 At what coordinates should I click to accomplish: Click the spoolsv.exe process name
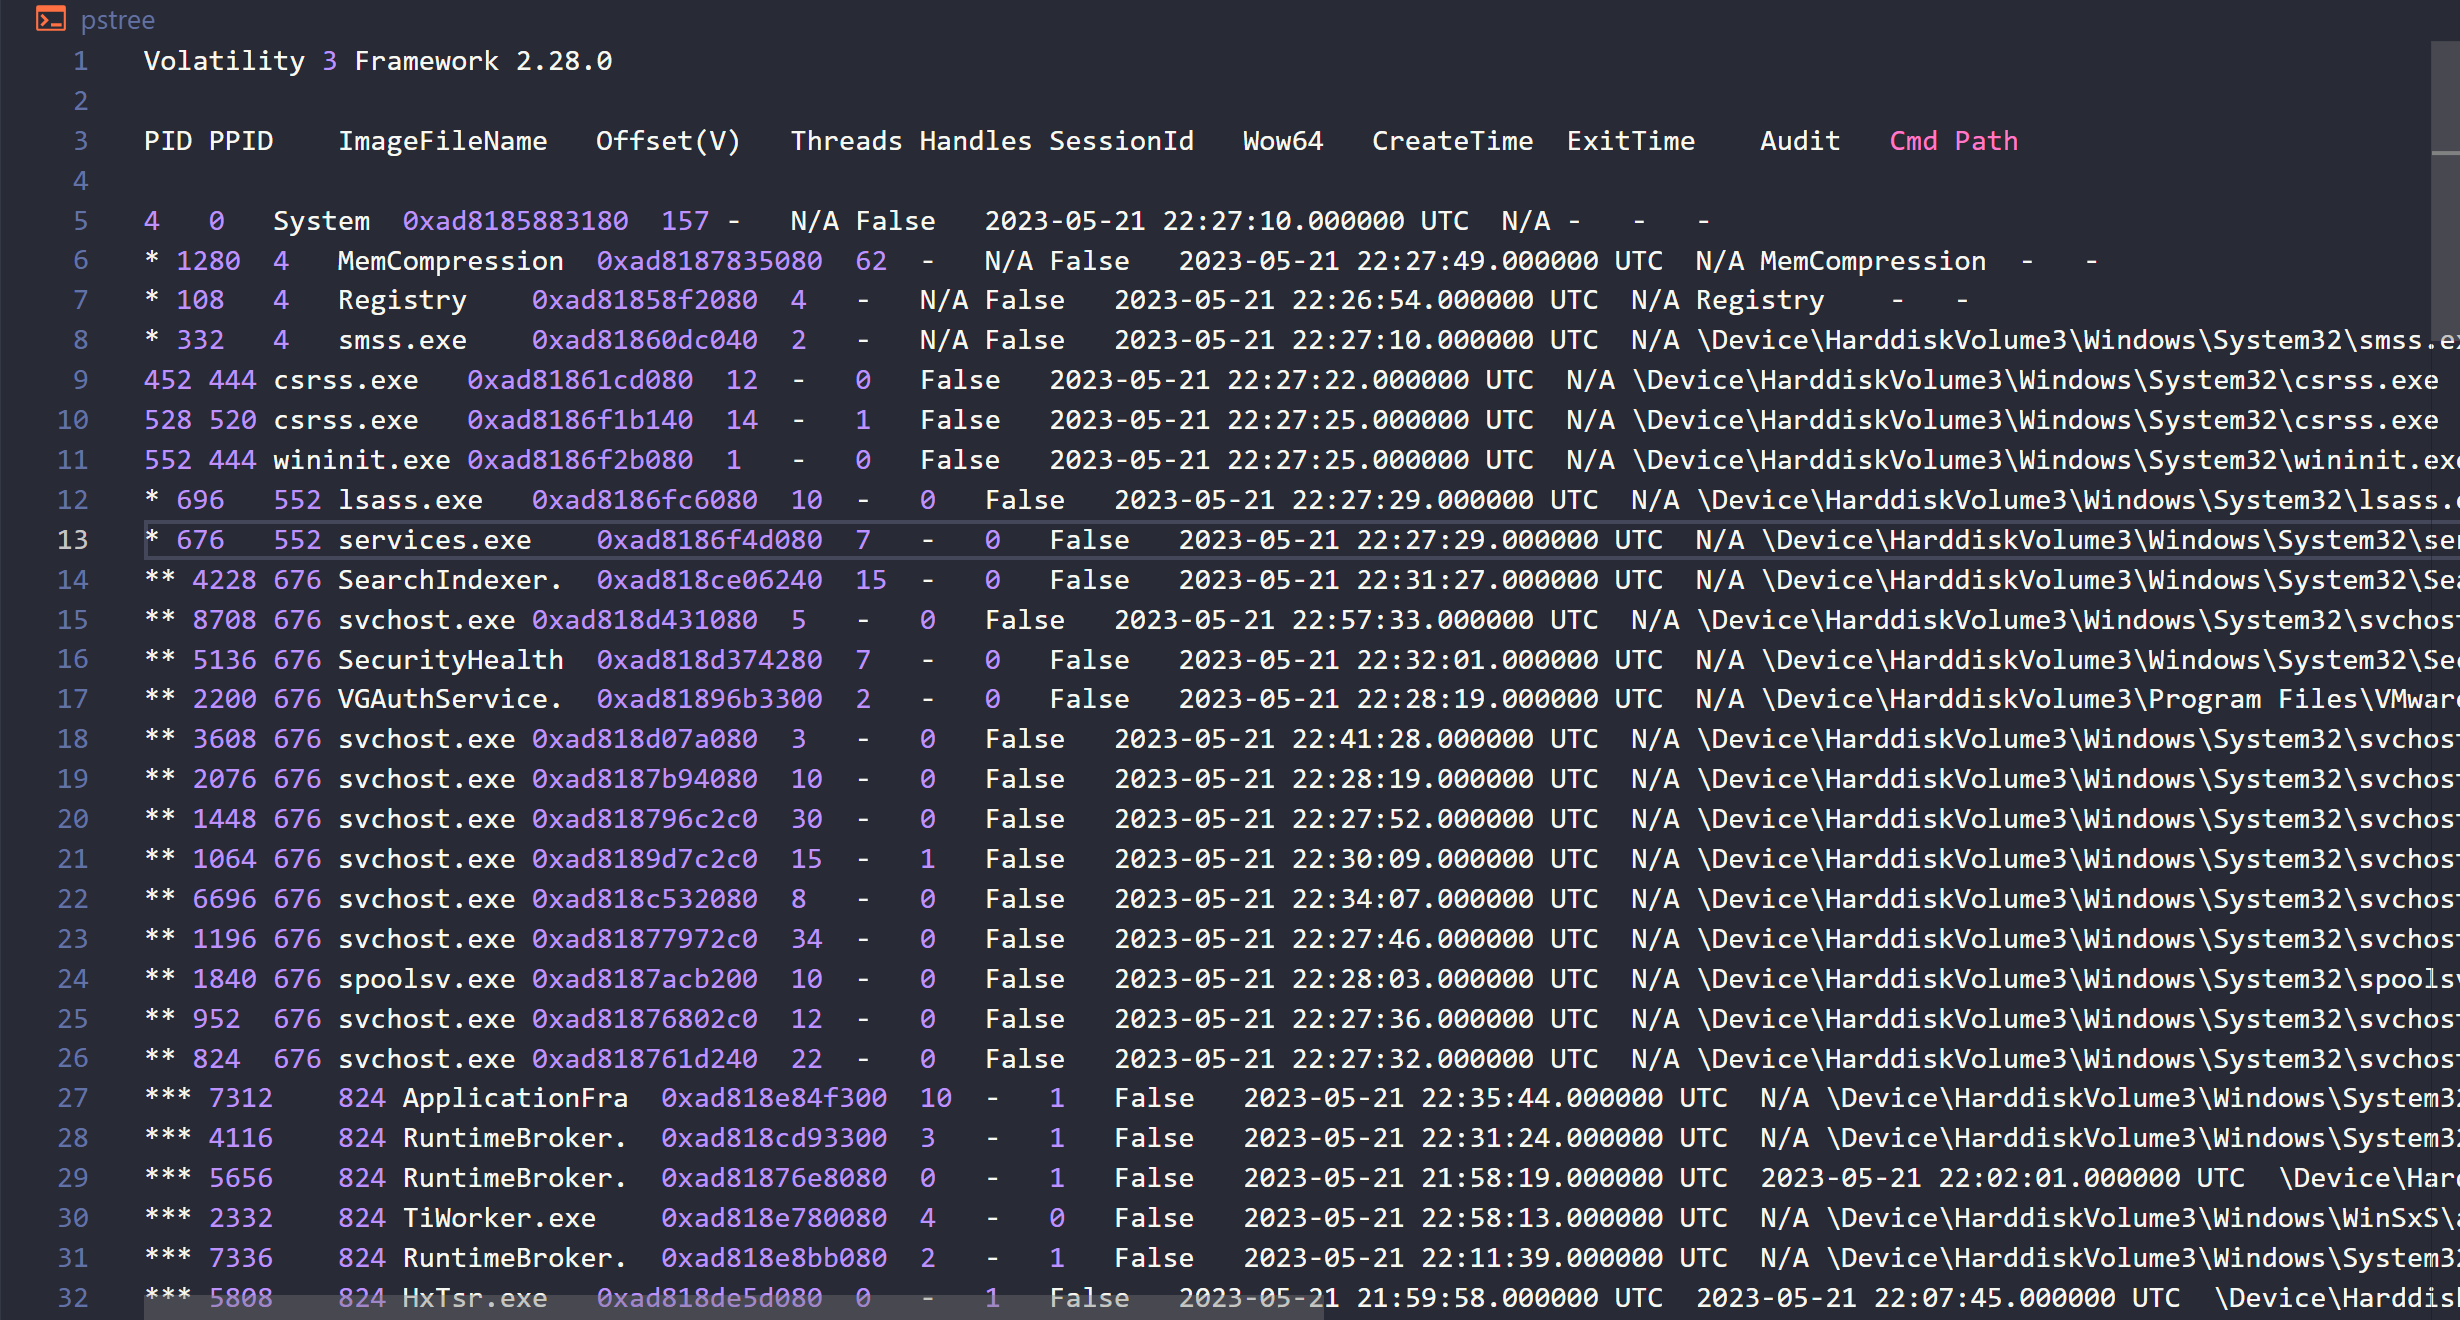click(x=427, y=979)
